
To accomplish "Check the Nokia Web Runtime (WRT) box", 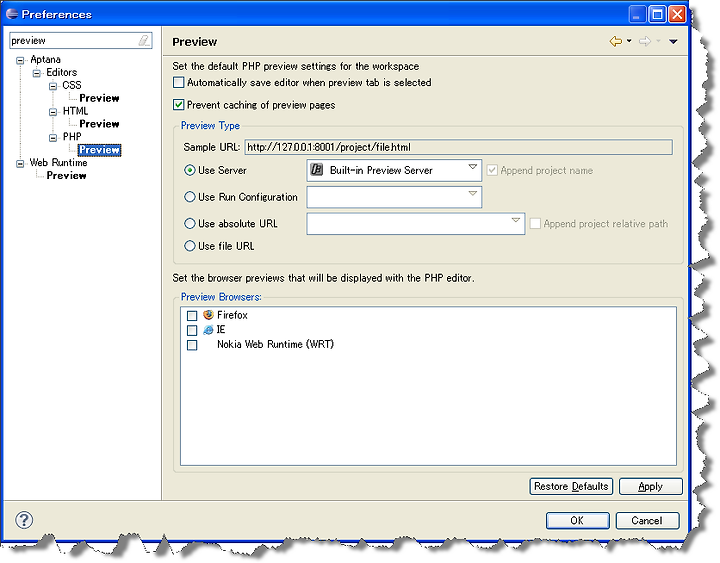I will (192, 345).
